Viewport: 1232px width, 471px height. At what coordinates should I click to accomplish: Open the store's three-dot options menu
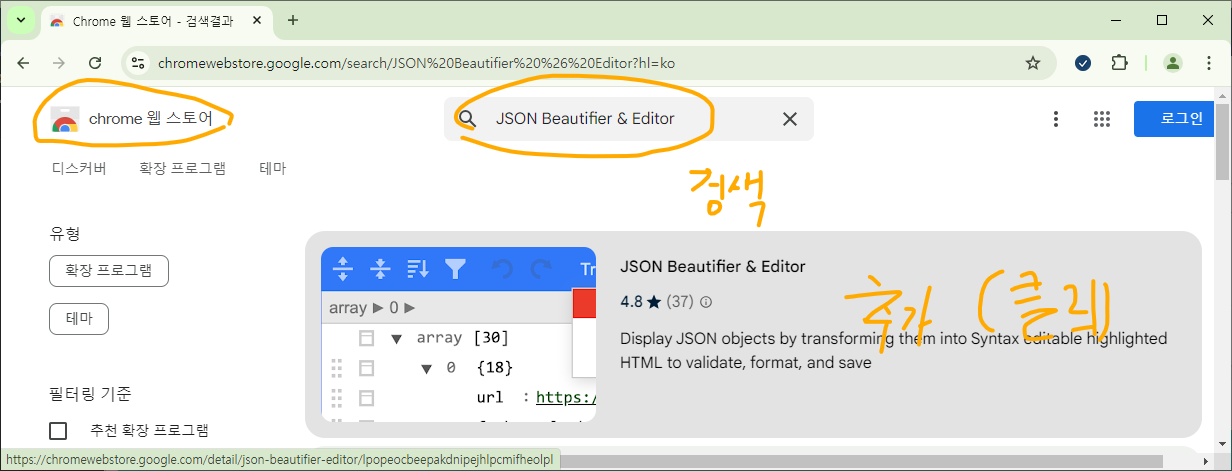point(1056,119)
